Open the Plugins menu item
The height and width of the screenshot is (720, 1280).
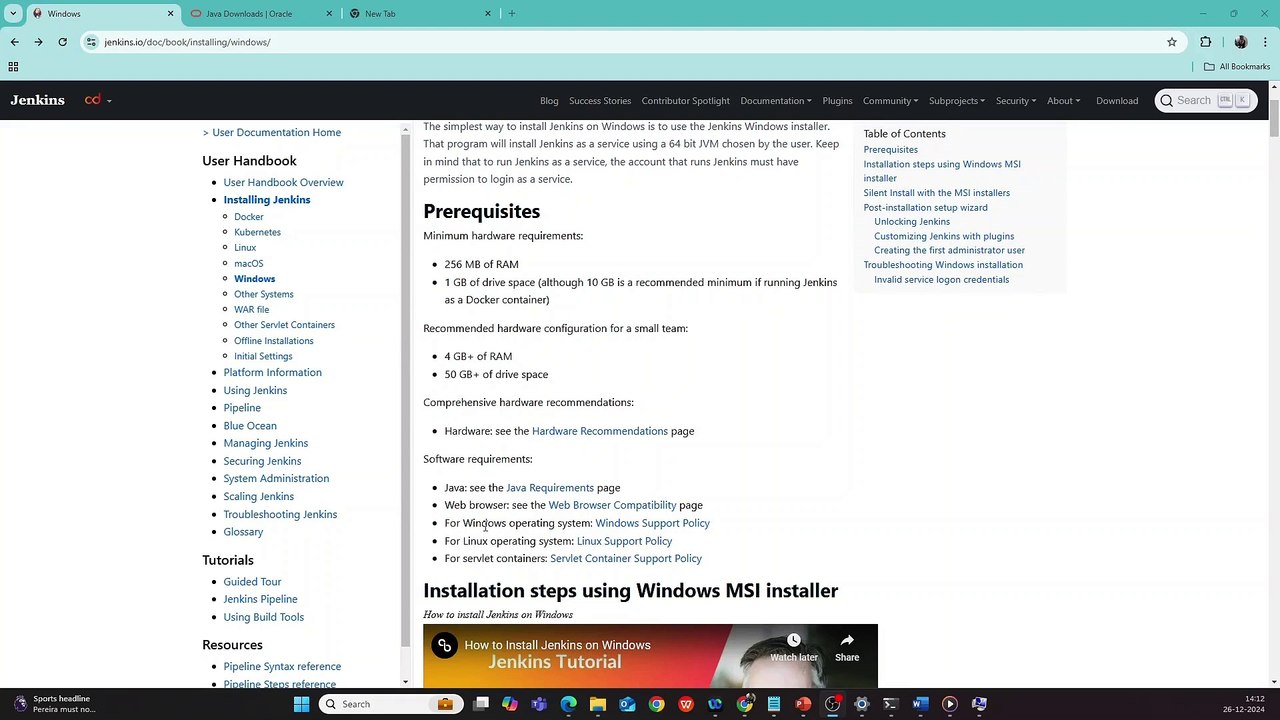tap(837, 101)
